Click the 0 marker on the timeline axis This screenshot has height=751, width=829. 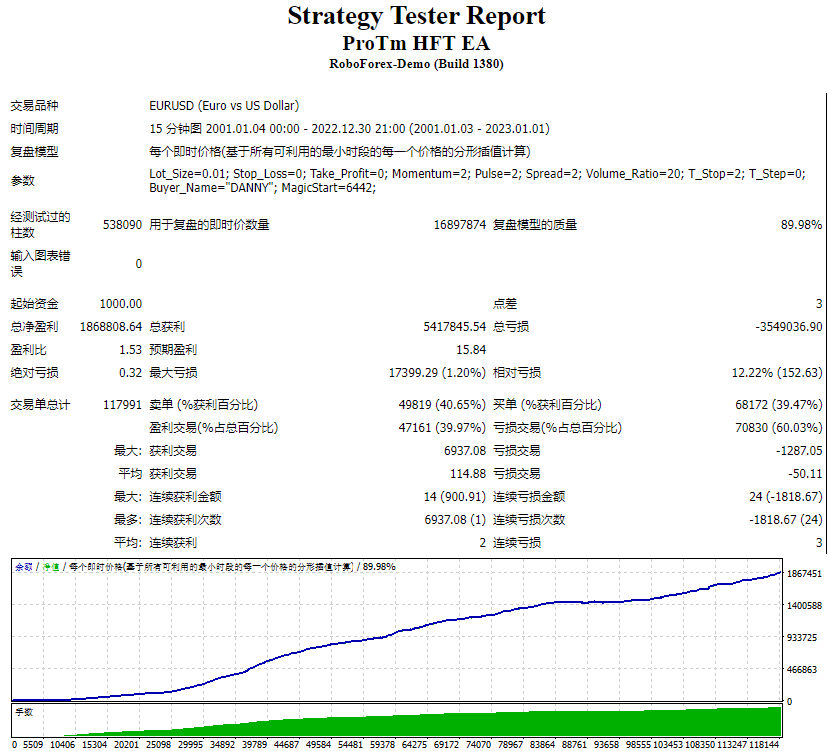click(x=9, y=743)
